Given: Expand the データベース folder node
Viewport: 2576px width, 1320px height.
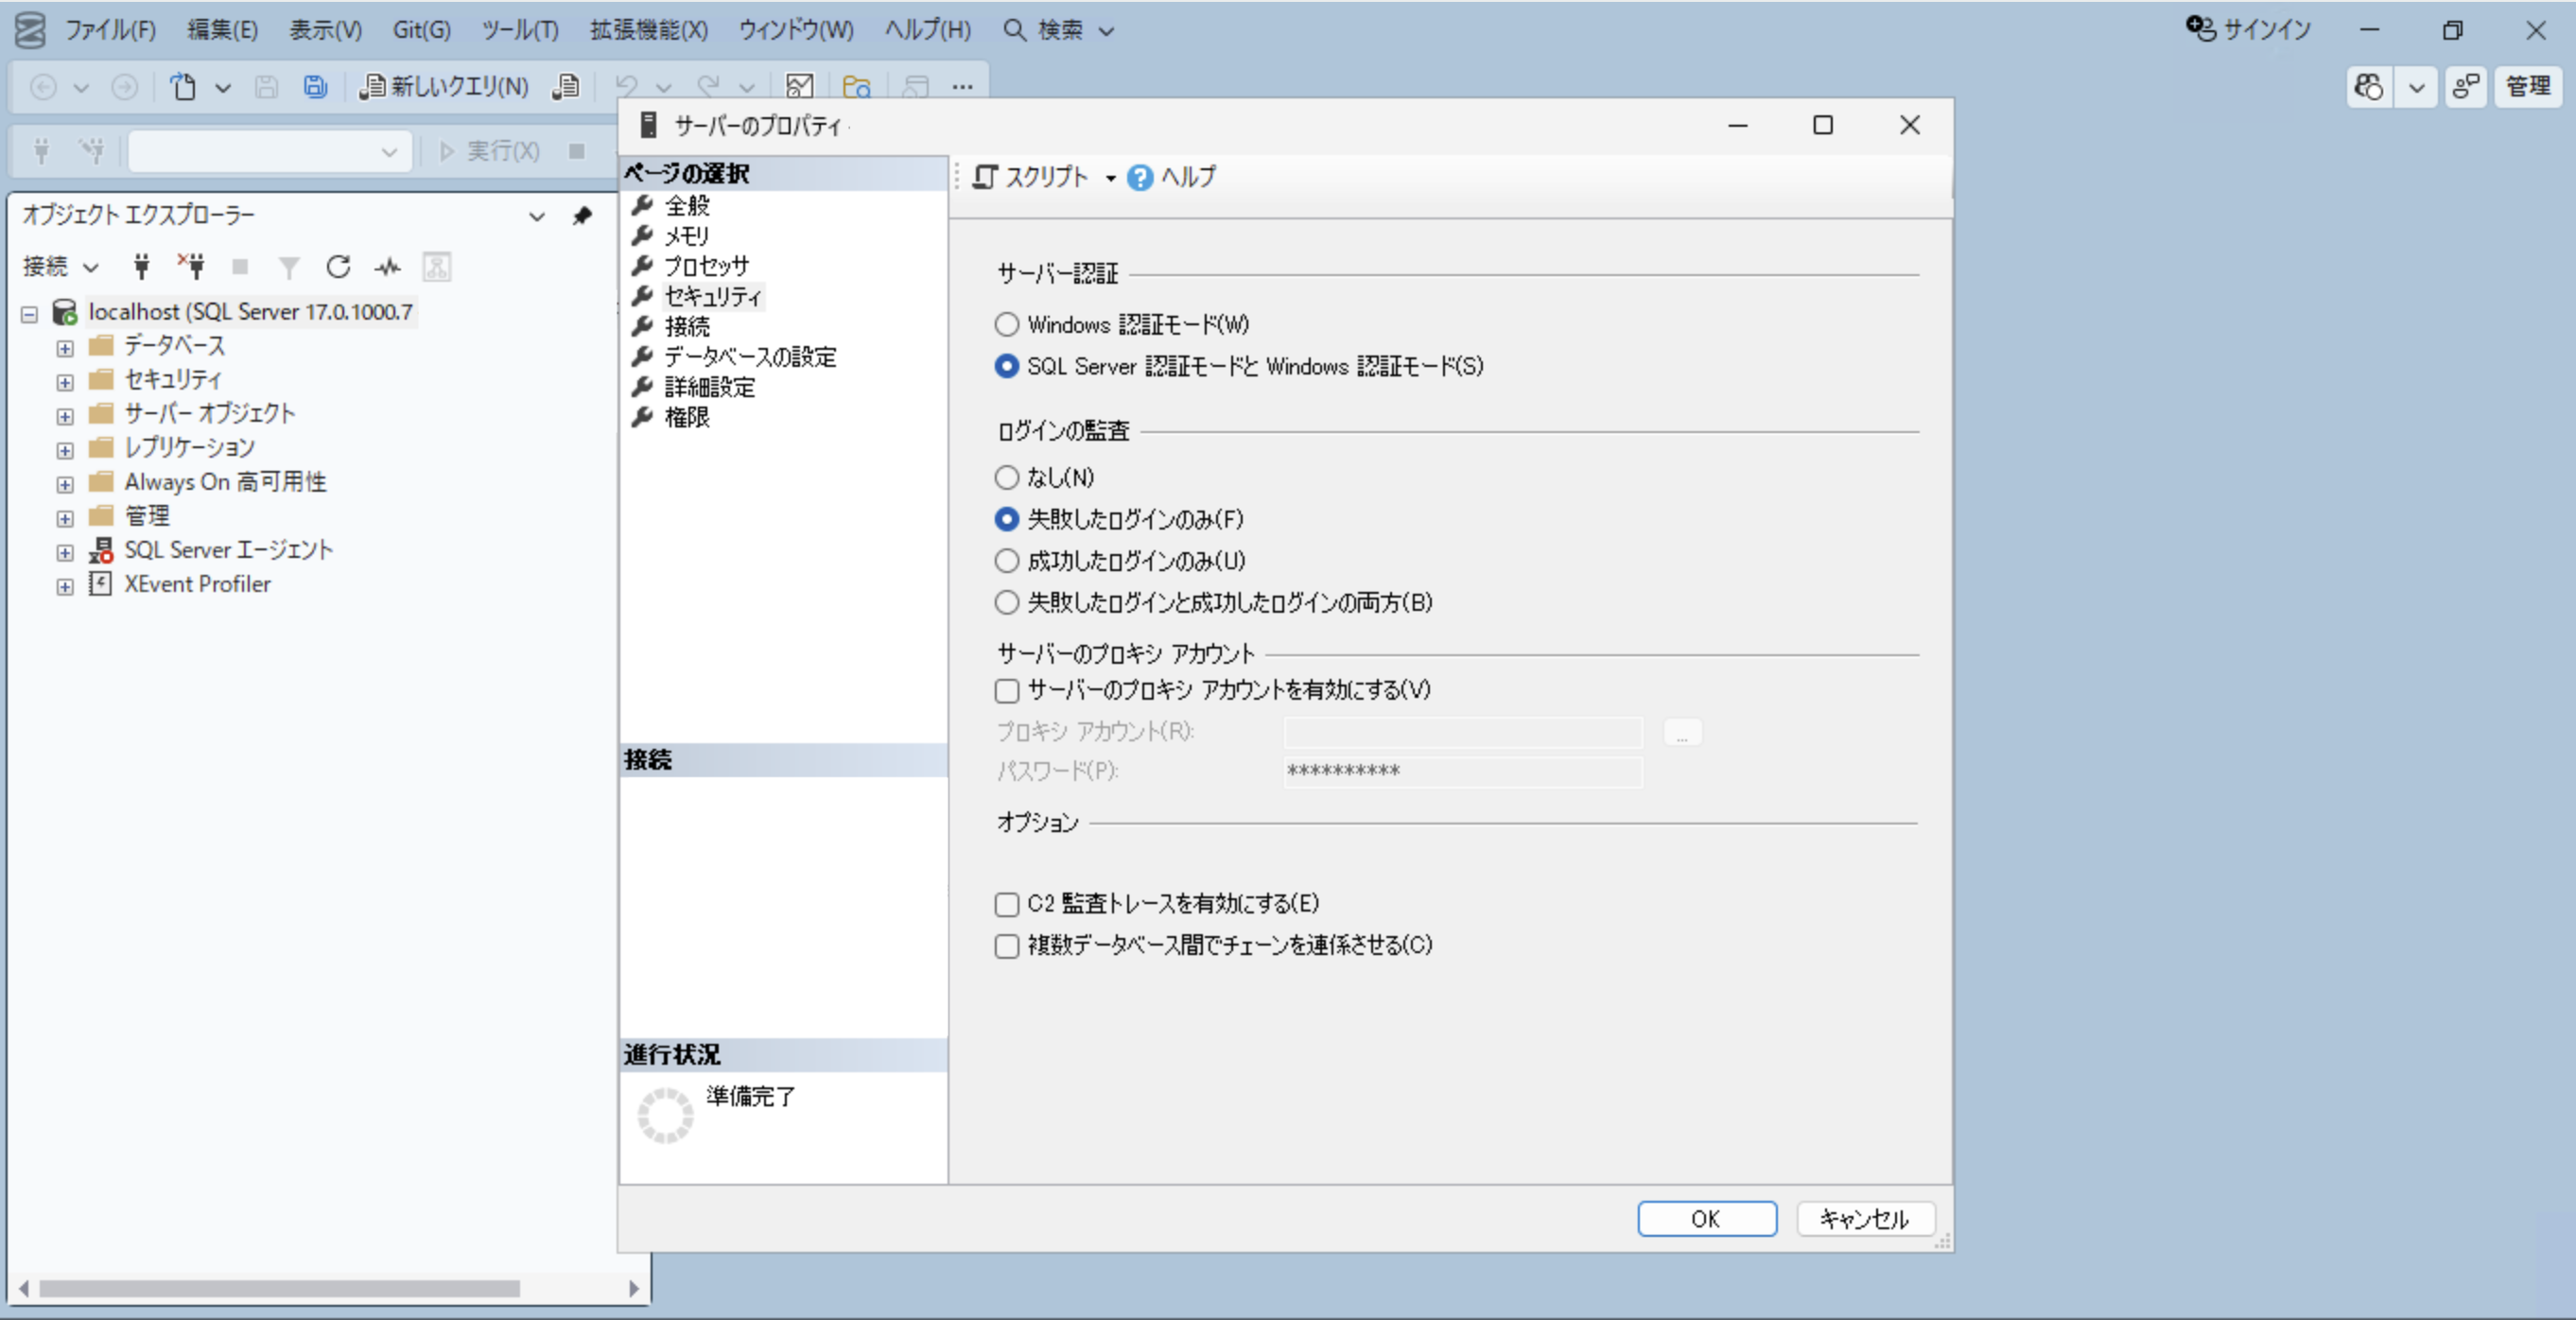Looking at the screenshot, I should [64, 348].
